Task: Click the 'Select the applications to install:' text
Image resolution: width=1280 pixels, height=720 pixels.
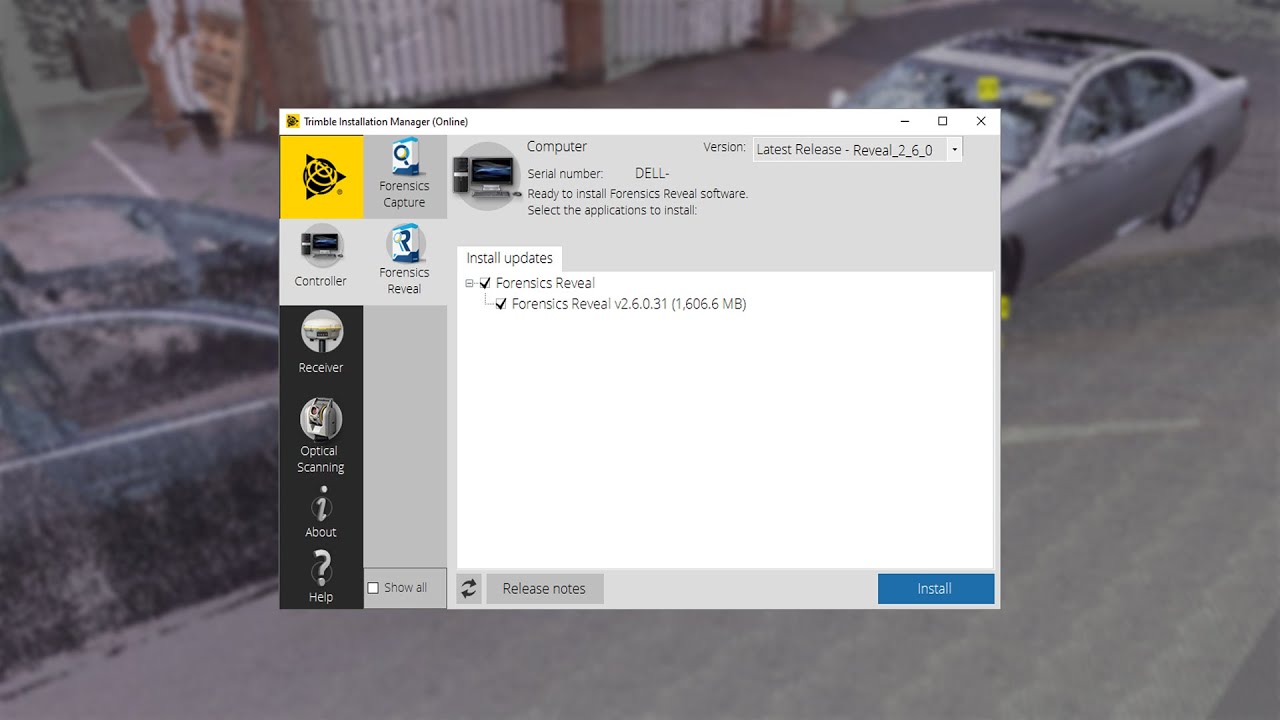Action: [612, 210]
